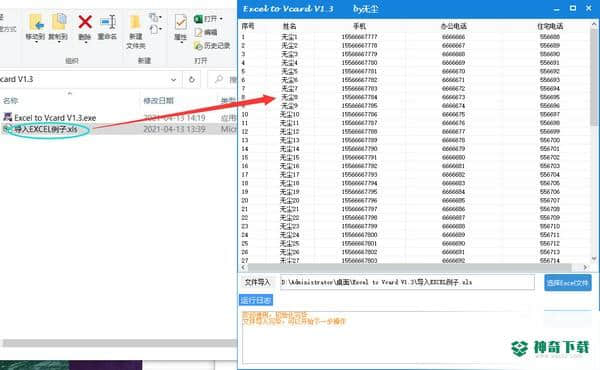Click the 序号 column header in Vcard table
Viewport: 600px width, 370px height.
[248, 26]
